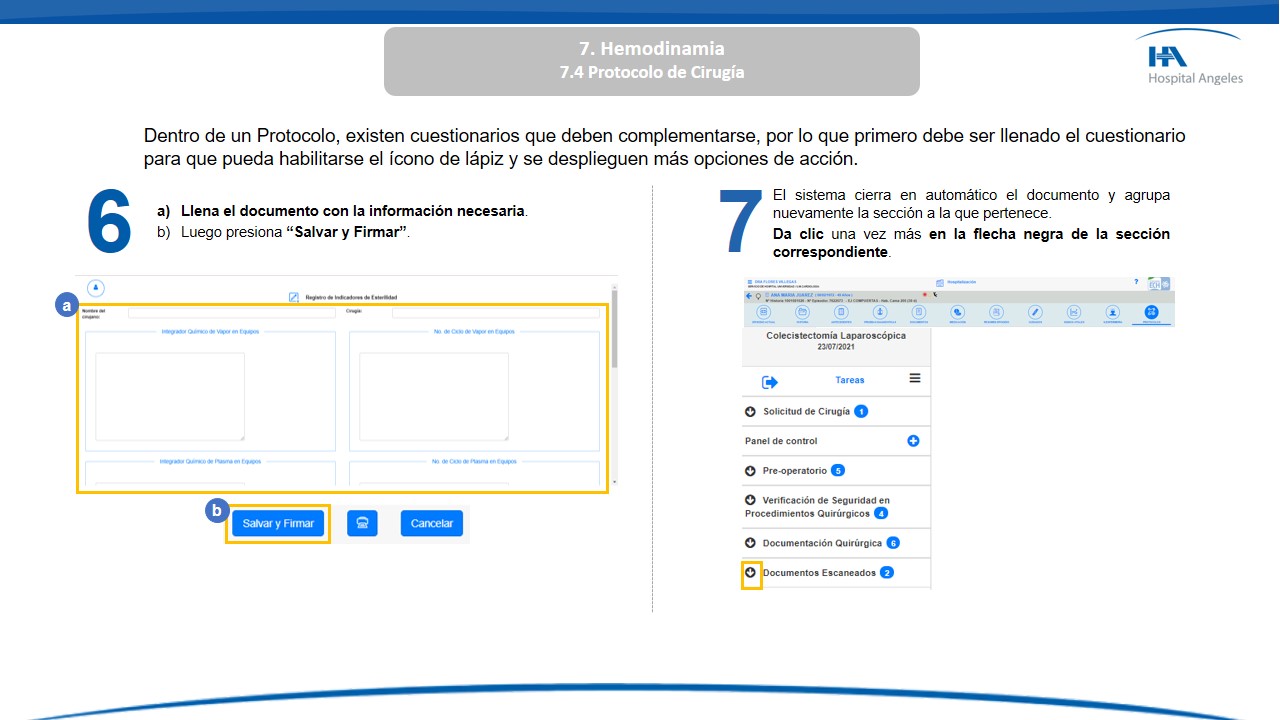Image resolution: width=1280 pixels, height=720 pixels.
Task: Click the plus icon in Panel de control
Action: (x=913, y=441)
